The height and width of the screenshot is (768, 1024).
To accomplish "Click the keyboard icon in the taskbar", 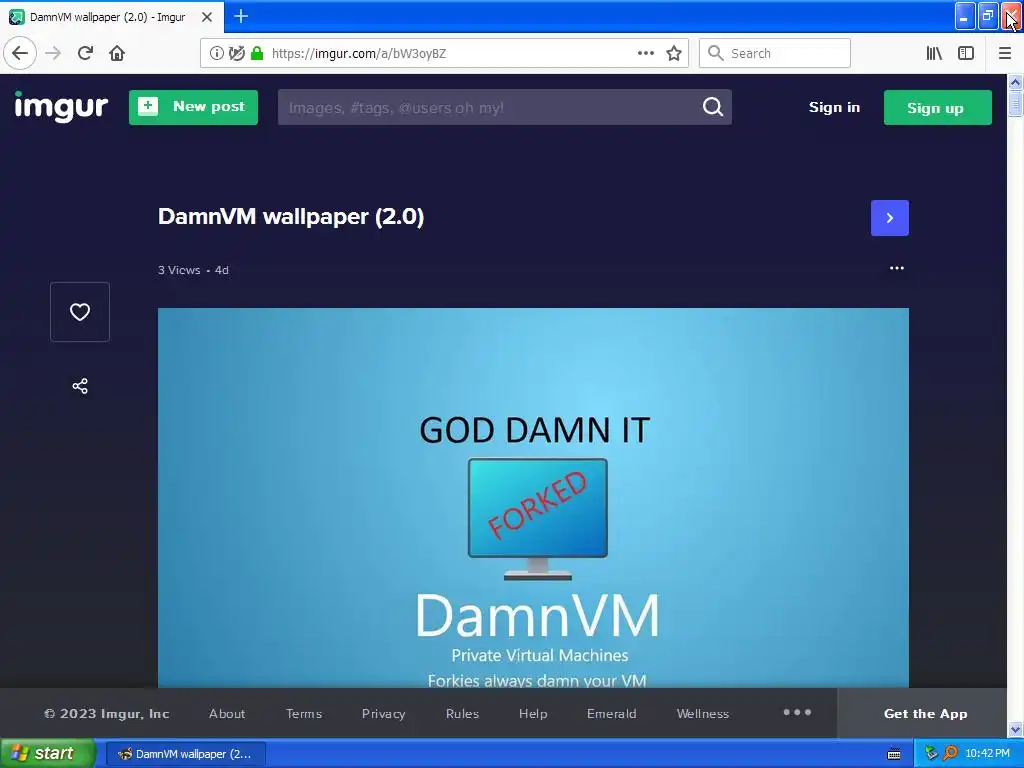I will tap(894, 754).
